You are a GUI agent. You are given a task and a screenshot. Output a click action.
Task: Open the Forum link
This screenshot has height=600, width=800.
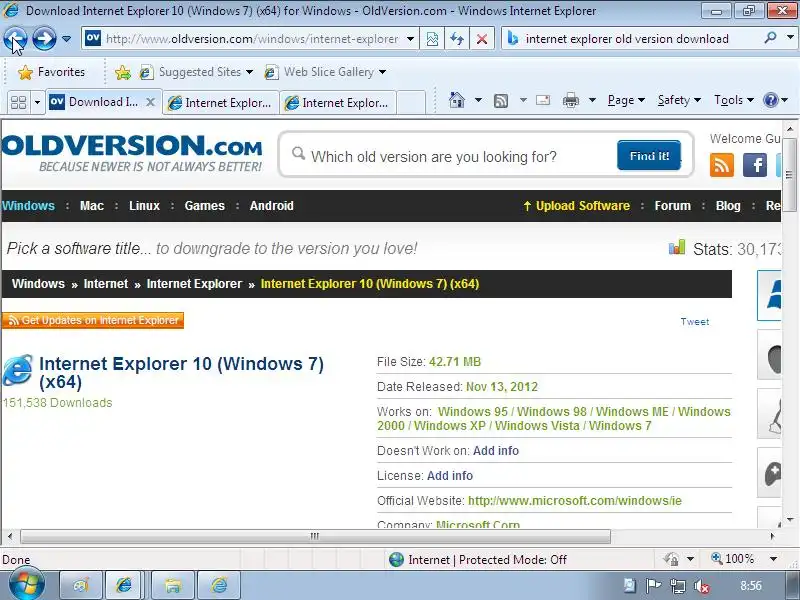point(672,206)
